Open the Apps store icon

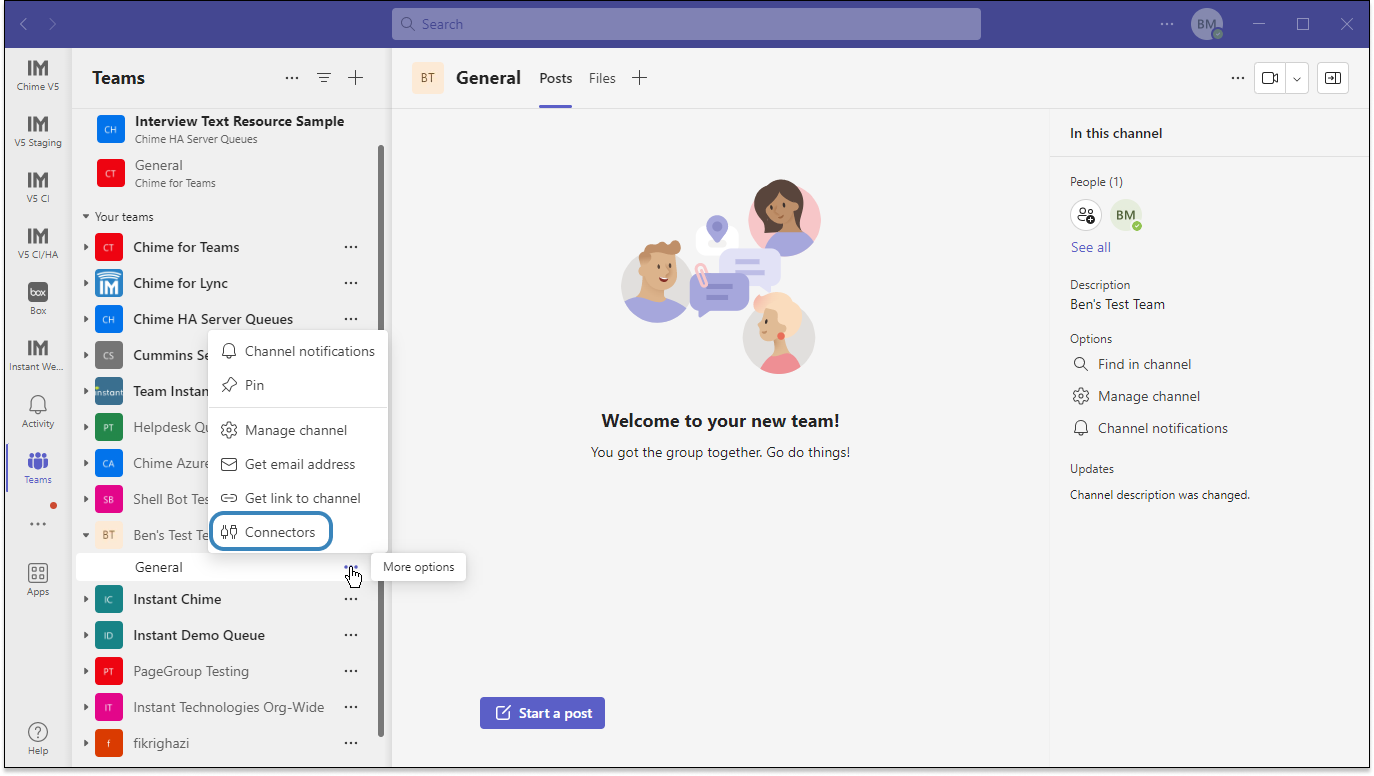point(38,579)
